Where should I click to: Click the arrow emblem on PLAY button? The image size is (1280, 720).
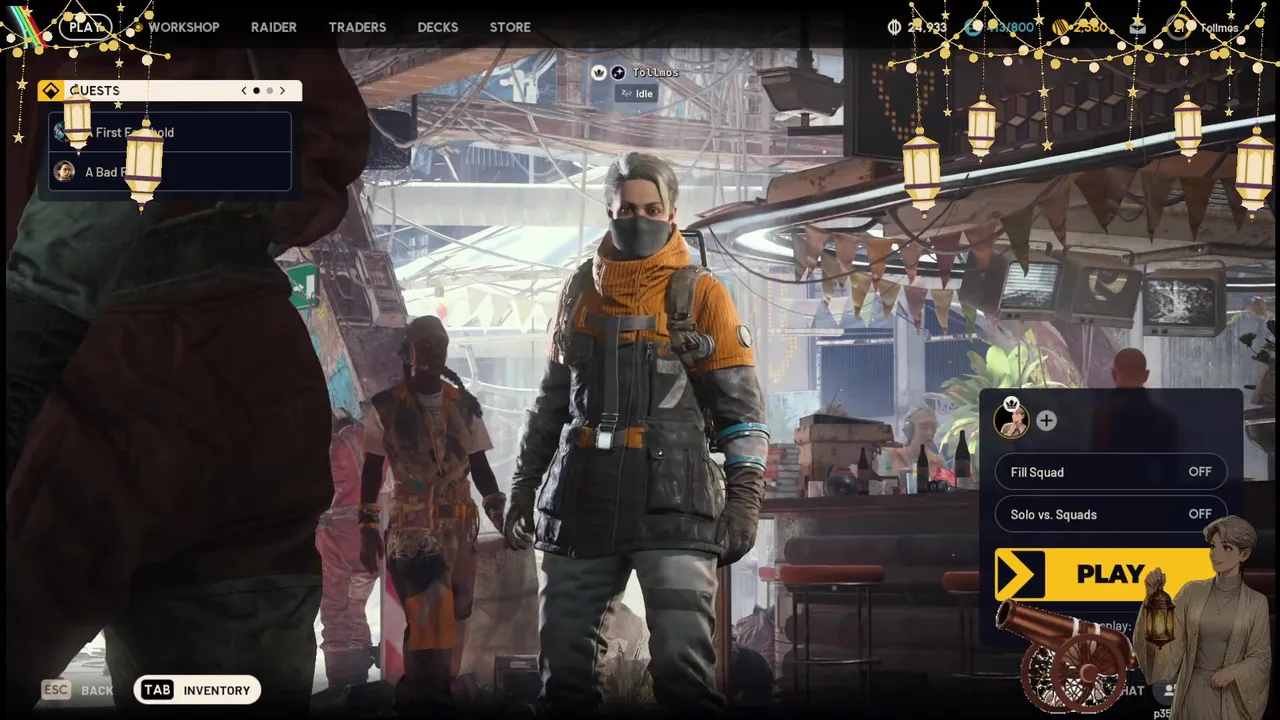click(x=1020, y=574)
